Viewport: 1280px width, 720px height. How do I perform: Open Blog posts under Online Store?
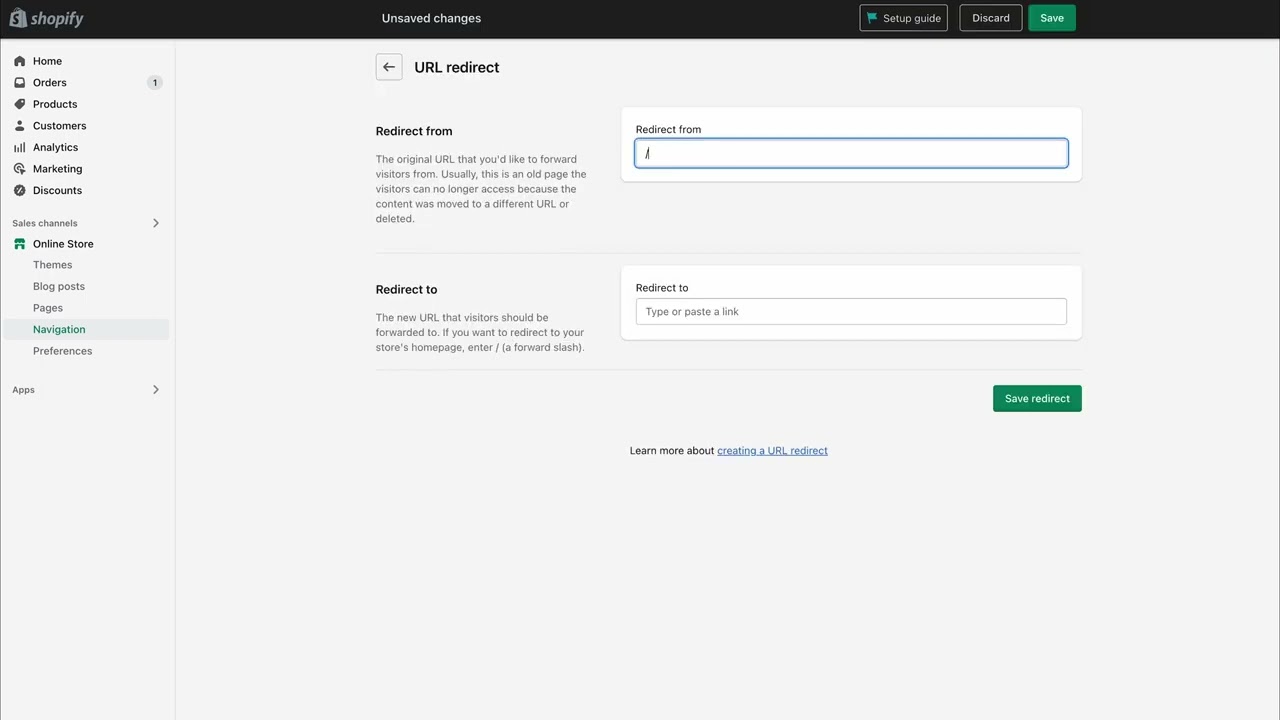(x=59, y=286)
